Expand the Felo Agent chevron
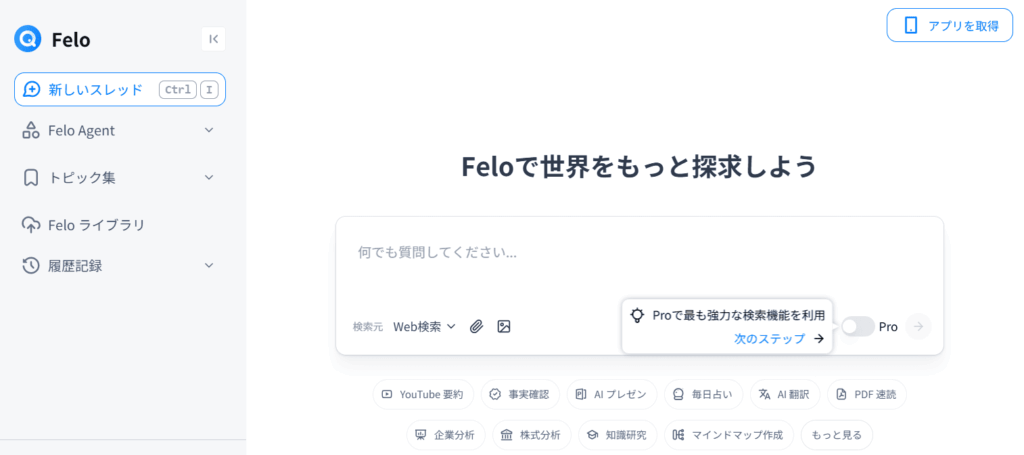The width and height of the screenshot is (1024, 455). point(209,130)
